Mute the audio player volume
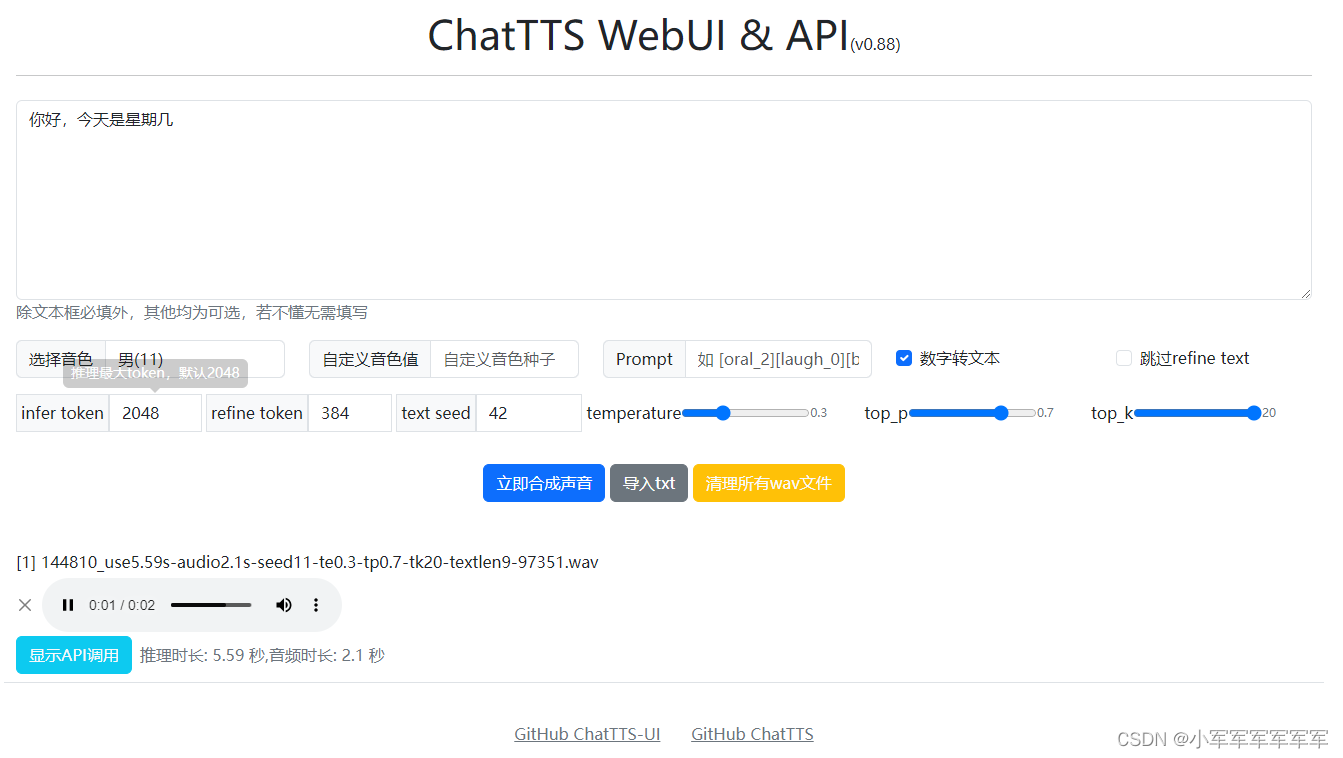The image size is (1343, 758). pyautogui.click(x=284, y=605)
